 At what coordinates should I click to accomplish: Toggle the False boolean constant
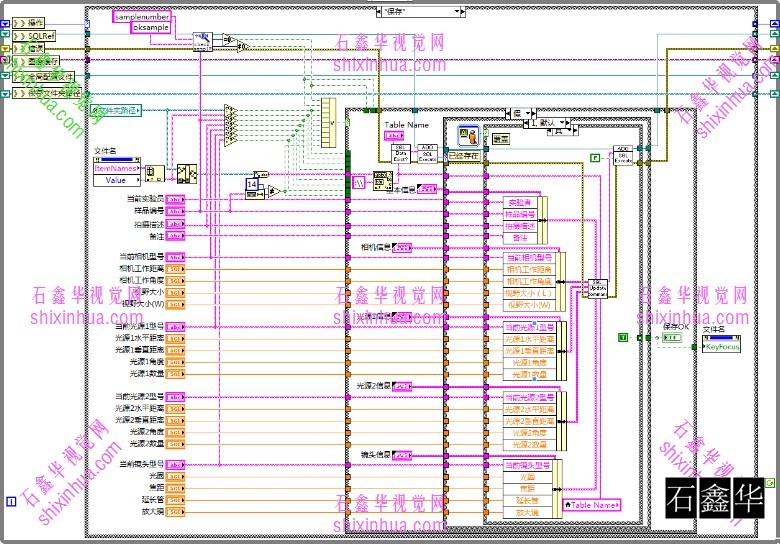594,157
